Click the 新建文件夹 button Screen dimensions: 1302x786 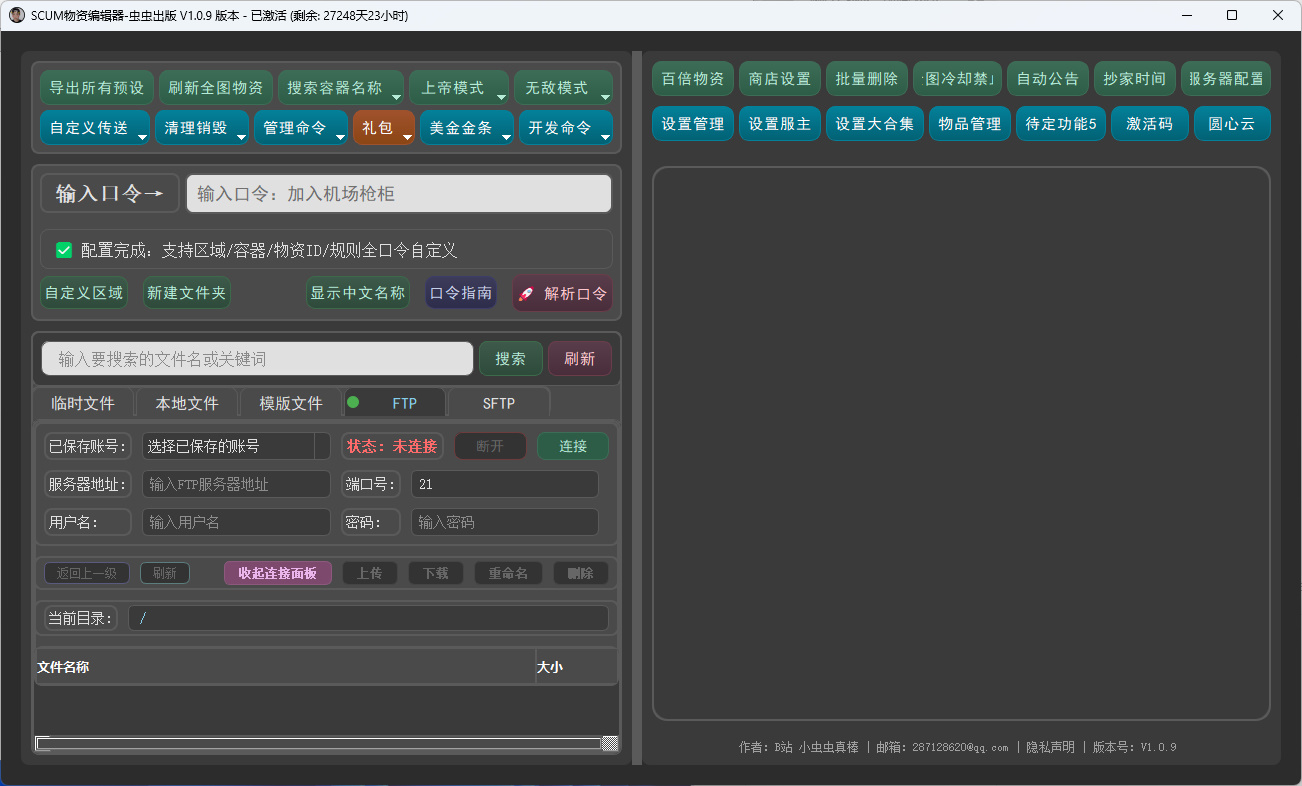tap(187, 293)
